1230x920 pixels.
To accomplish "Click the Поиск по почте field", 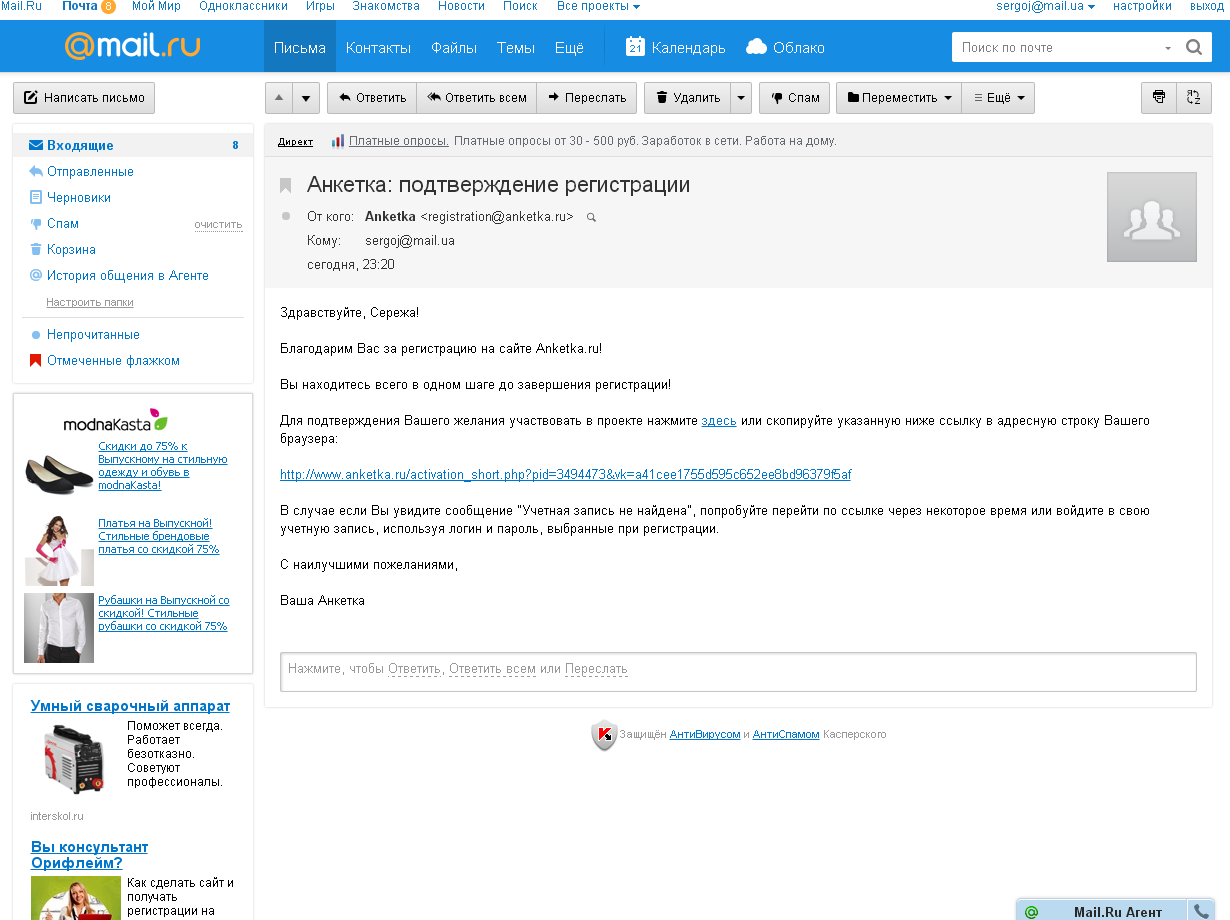I will (x=1055, y=47).
